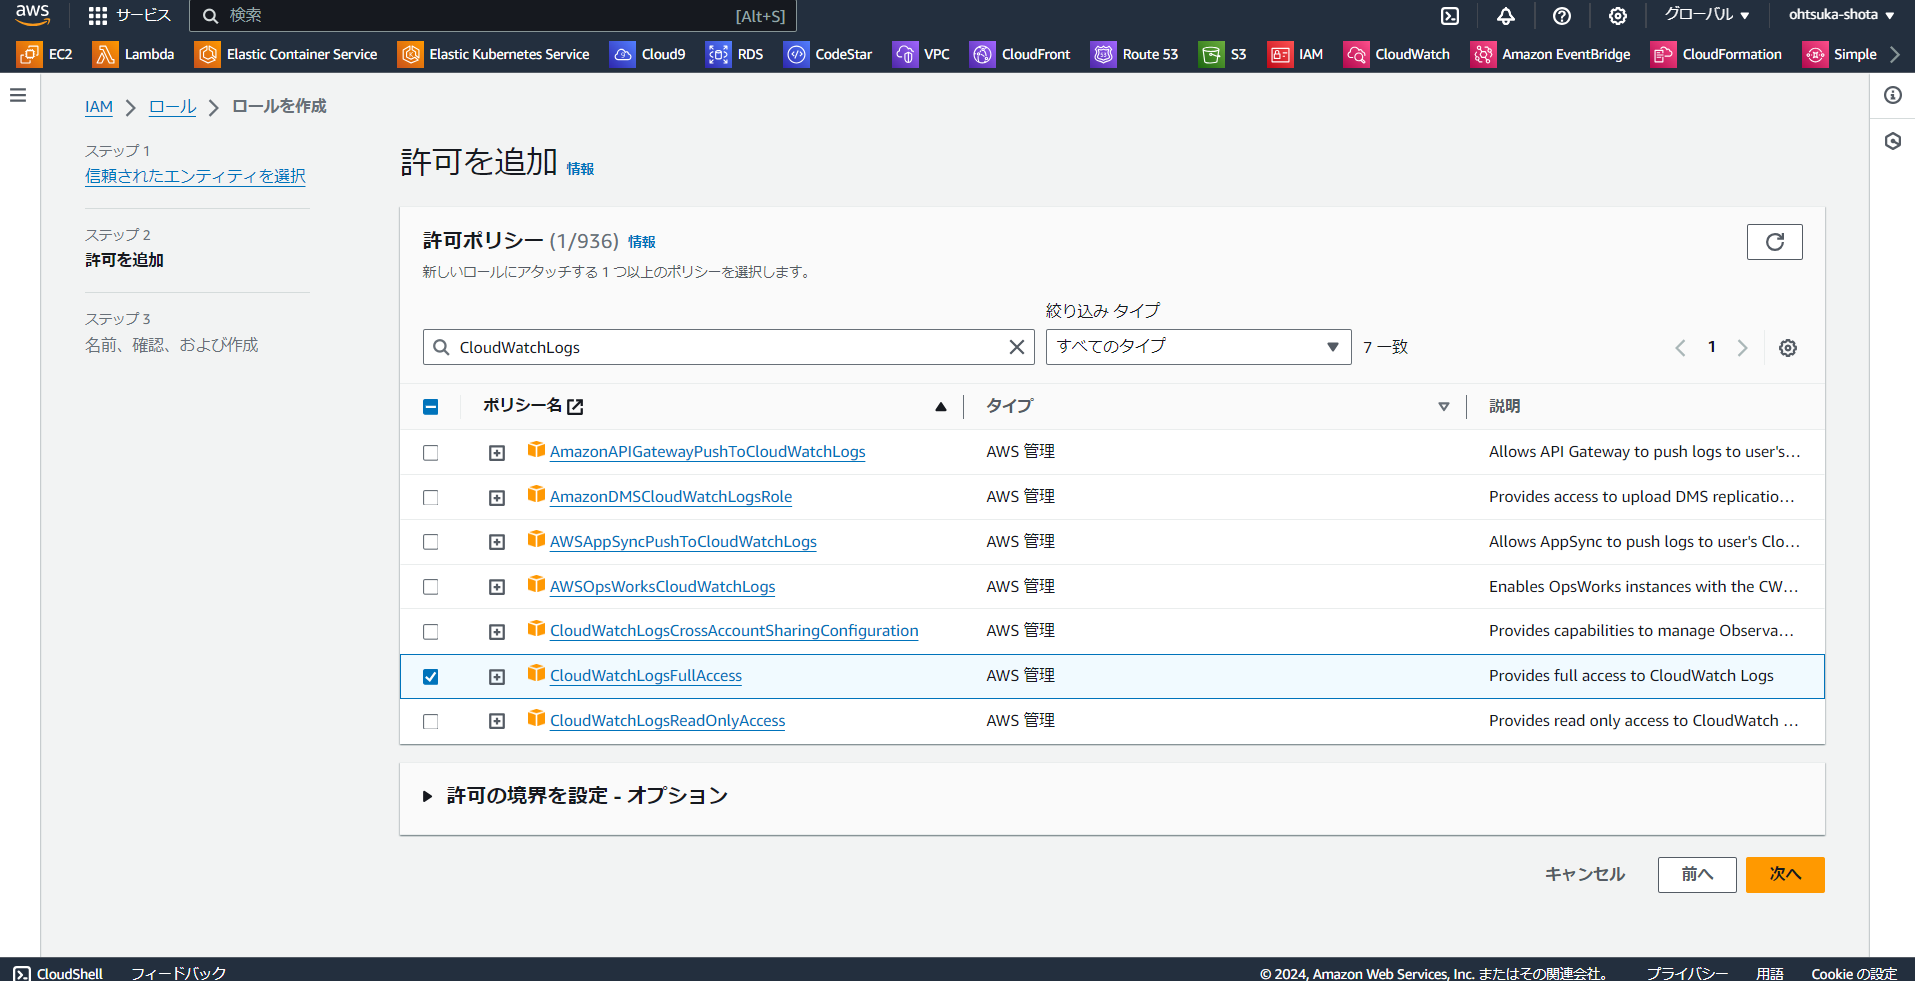Image resolution: width=1915 pixels, height=981 pixels.
Task: Refresh the permissions policy list
Action: click(x=1774, y=241)
